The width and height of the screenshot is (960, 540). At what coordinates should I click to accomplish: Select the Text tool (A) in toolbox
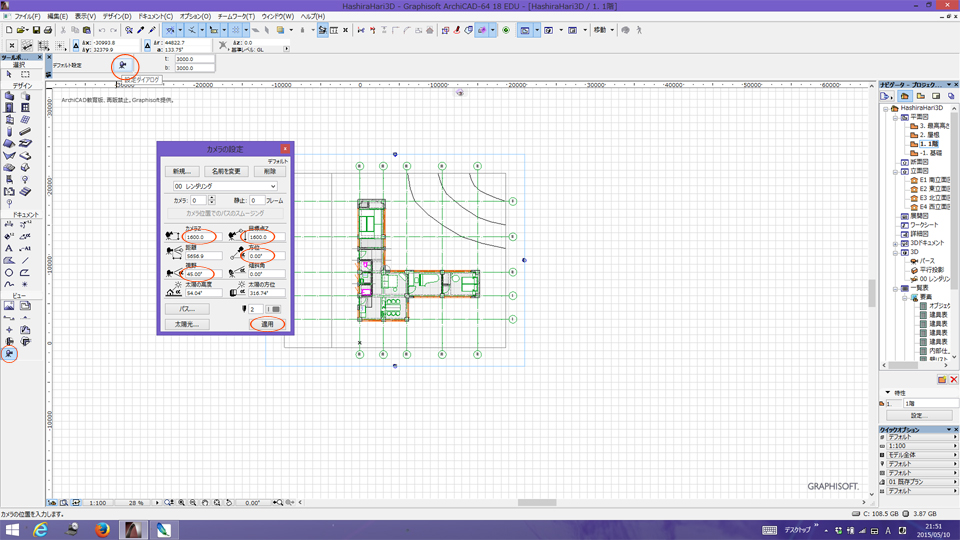[x=9, y=249]
